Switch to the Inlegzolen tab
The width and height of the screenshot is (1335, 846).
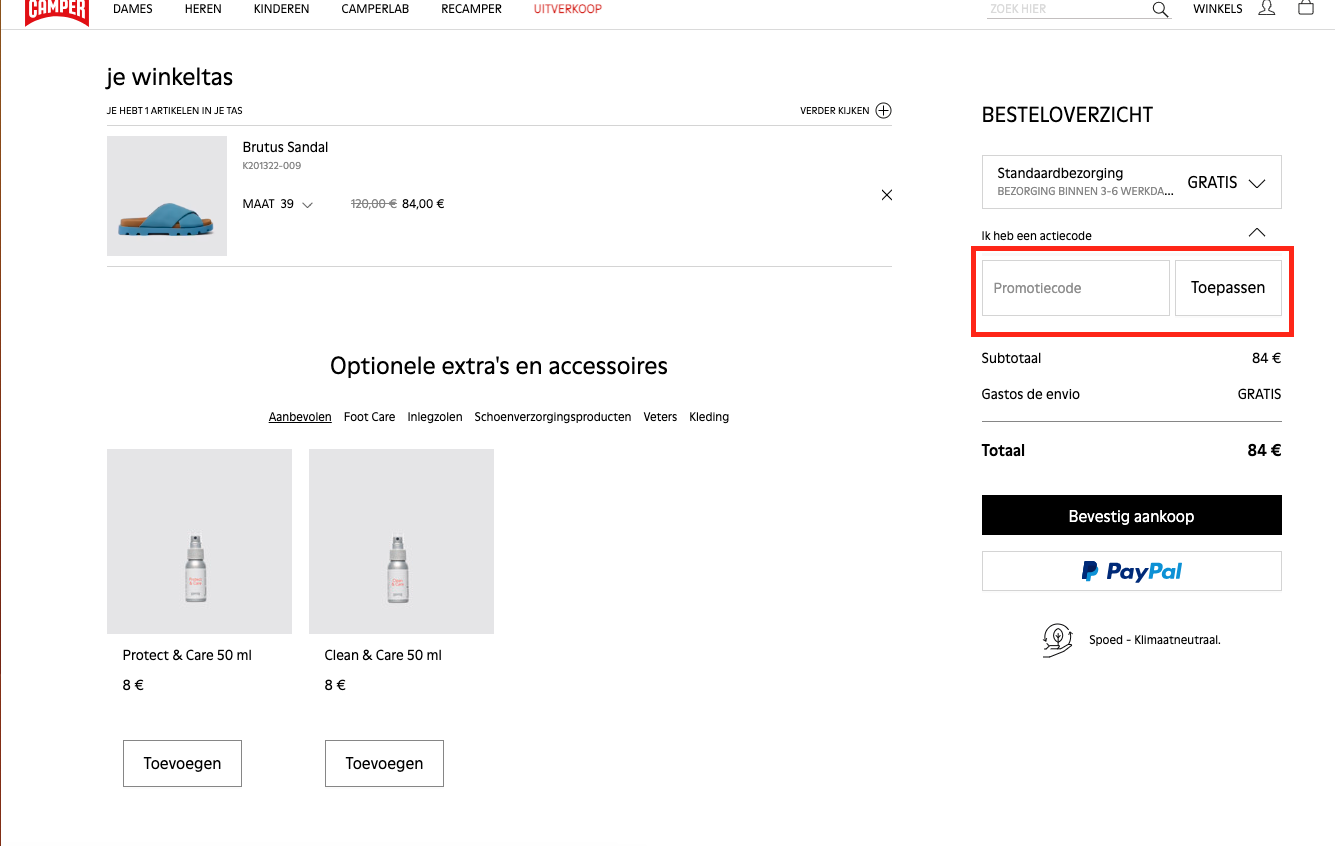point(435,417)
